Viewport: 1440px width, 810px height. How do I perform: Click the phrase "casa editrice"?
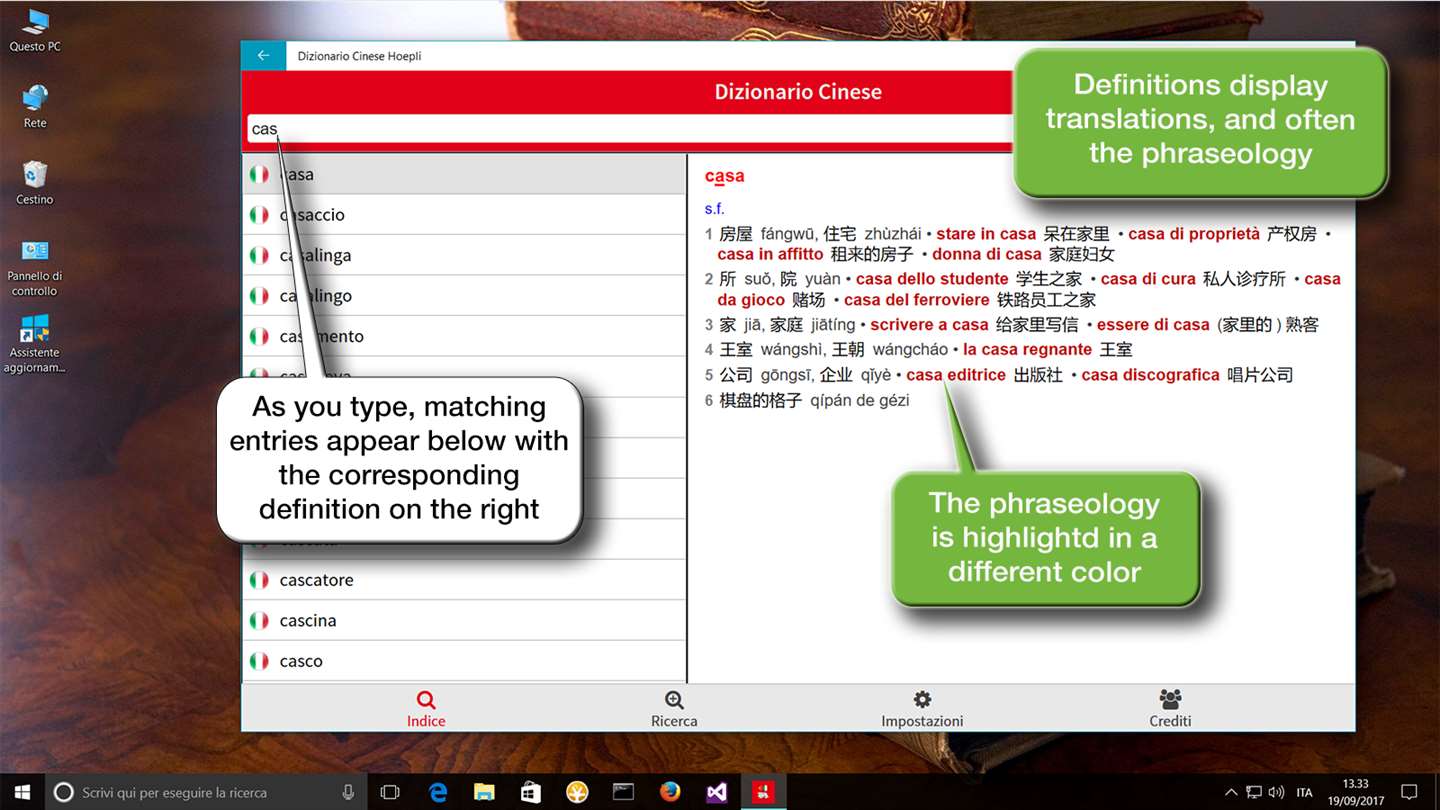pos(956,375)
